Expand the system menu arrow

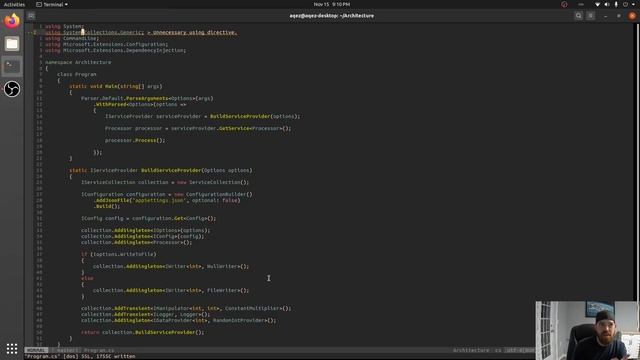[634, 4]
